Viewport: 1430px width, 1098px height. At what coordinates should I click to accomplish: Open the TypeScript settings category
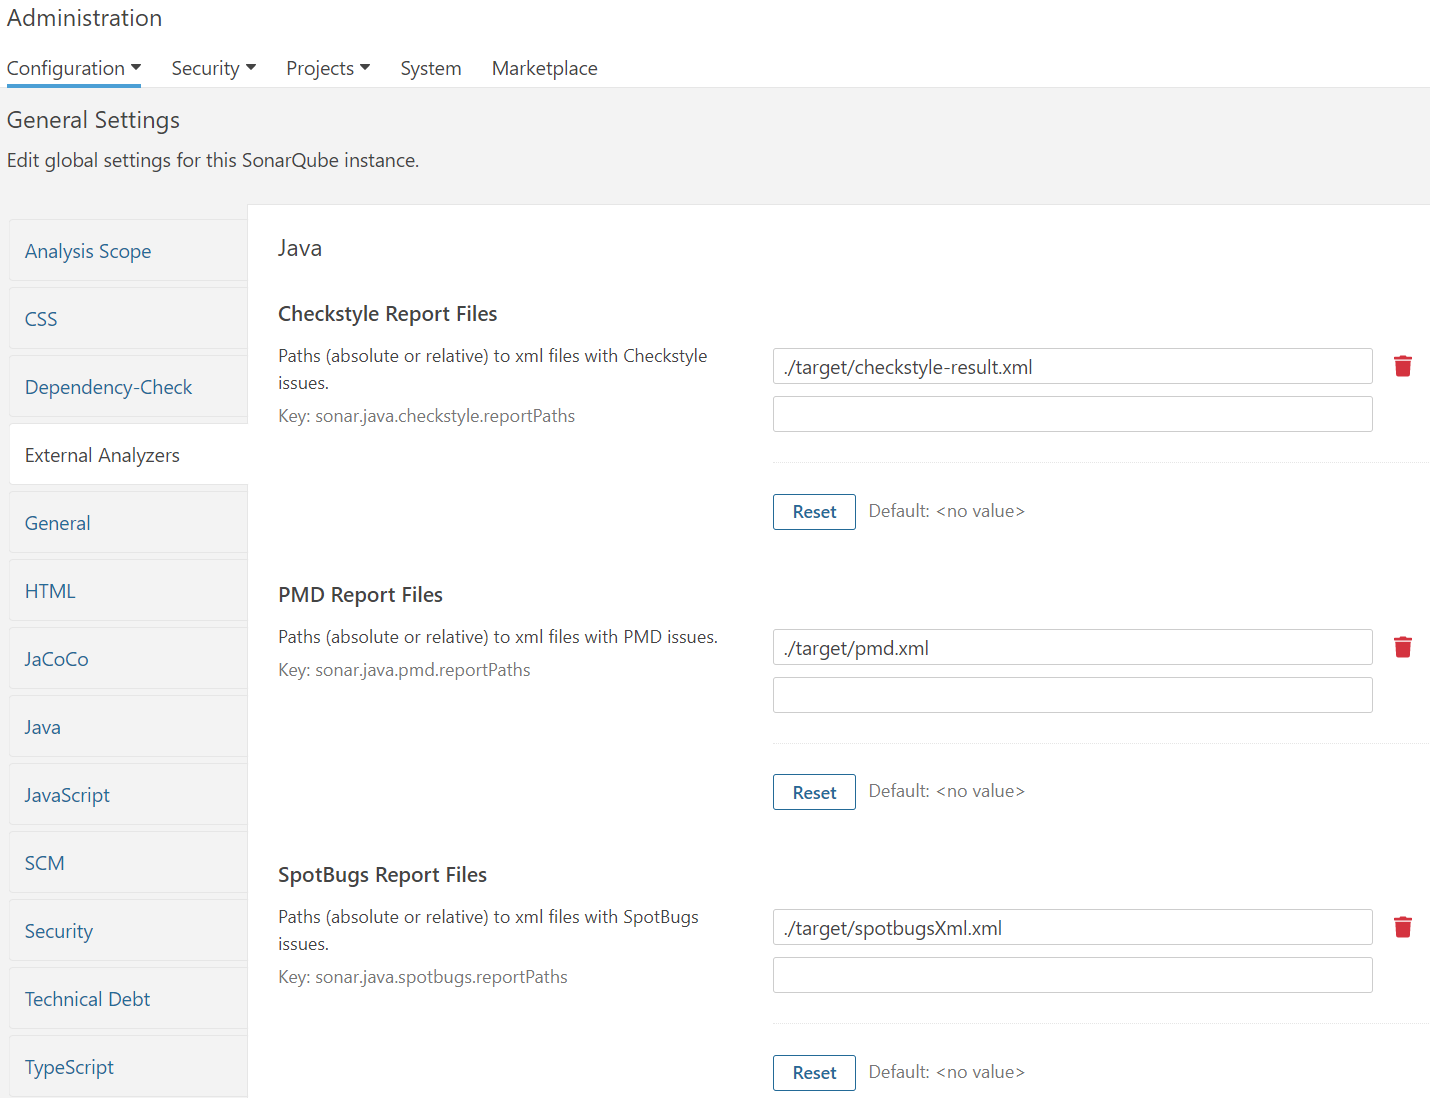[x=129, y=1066]
